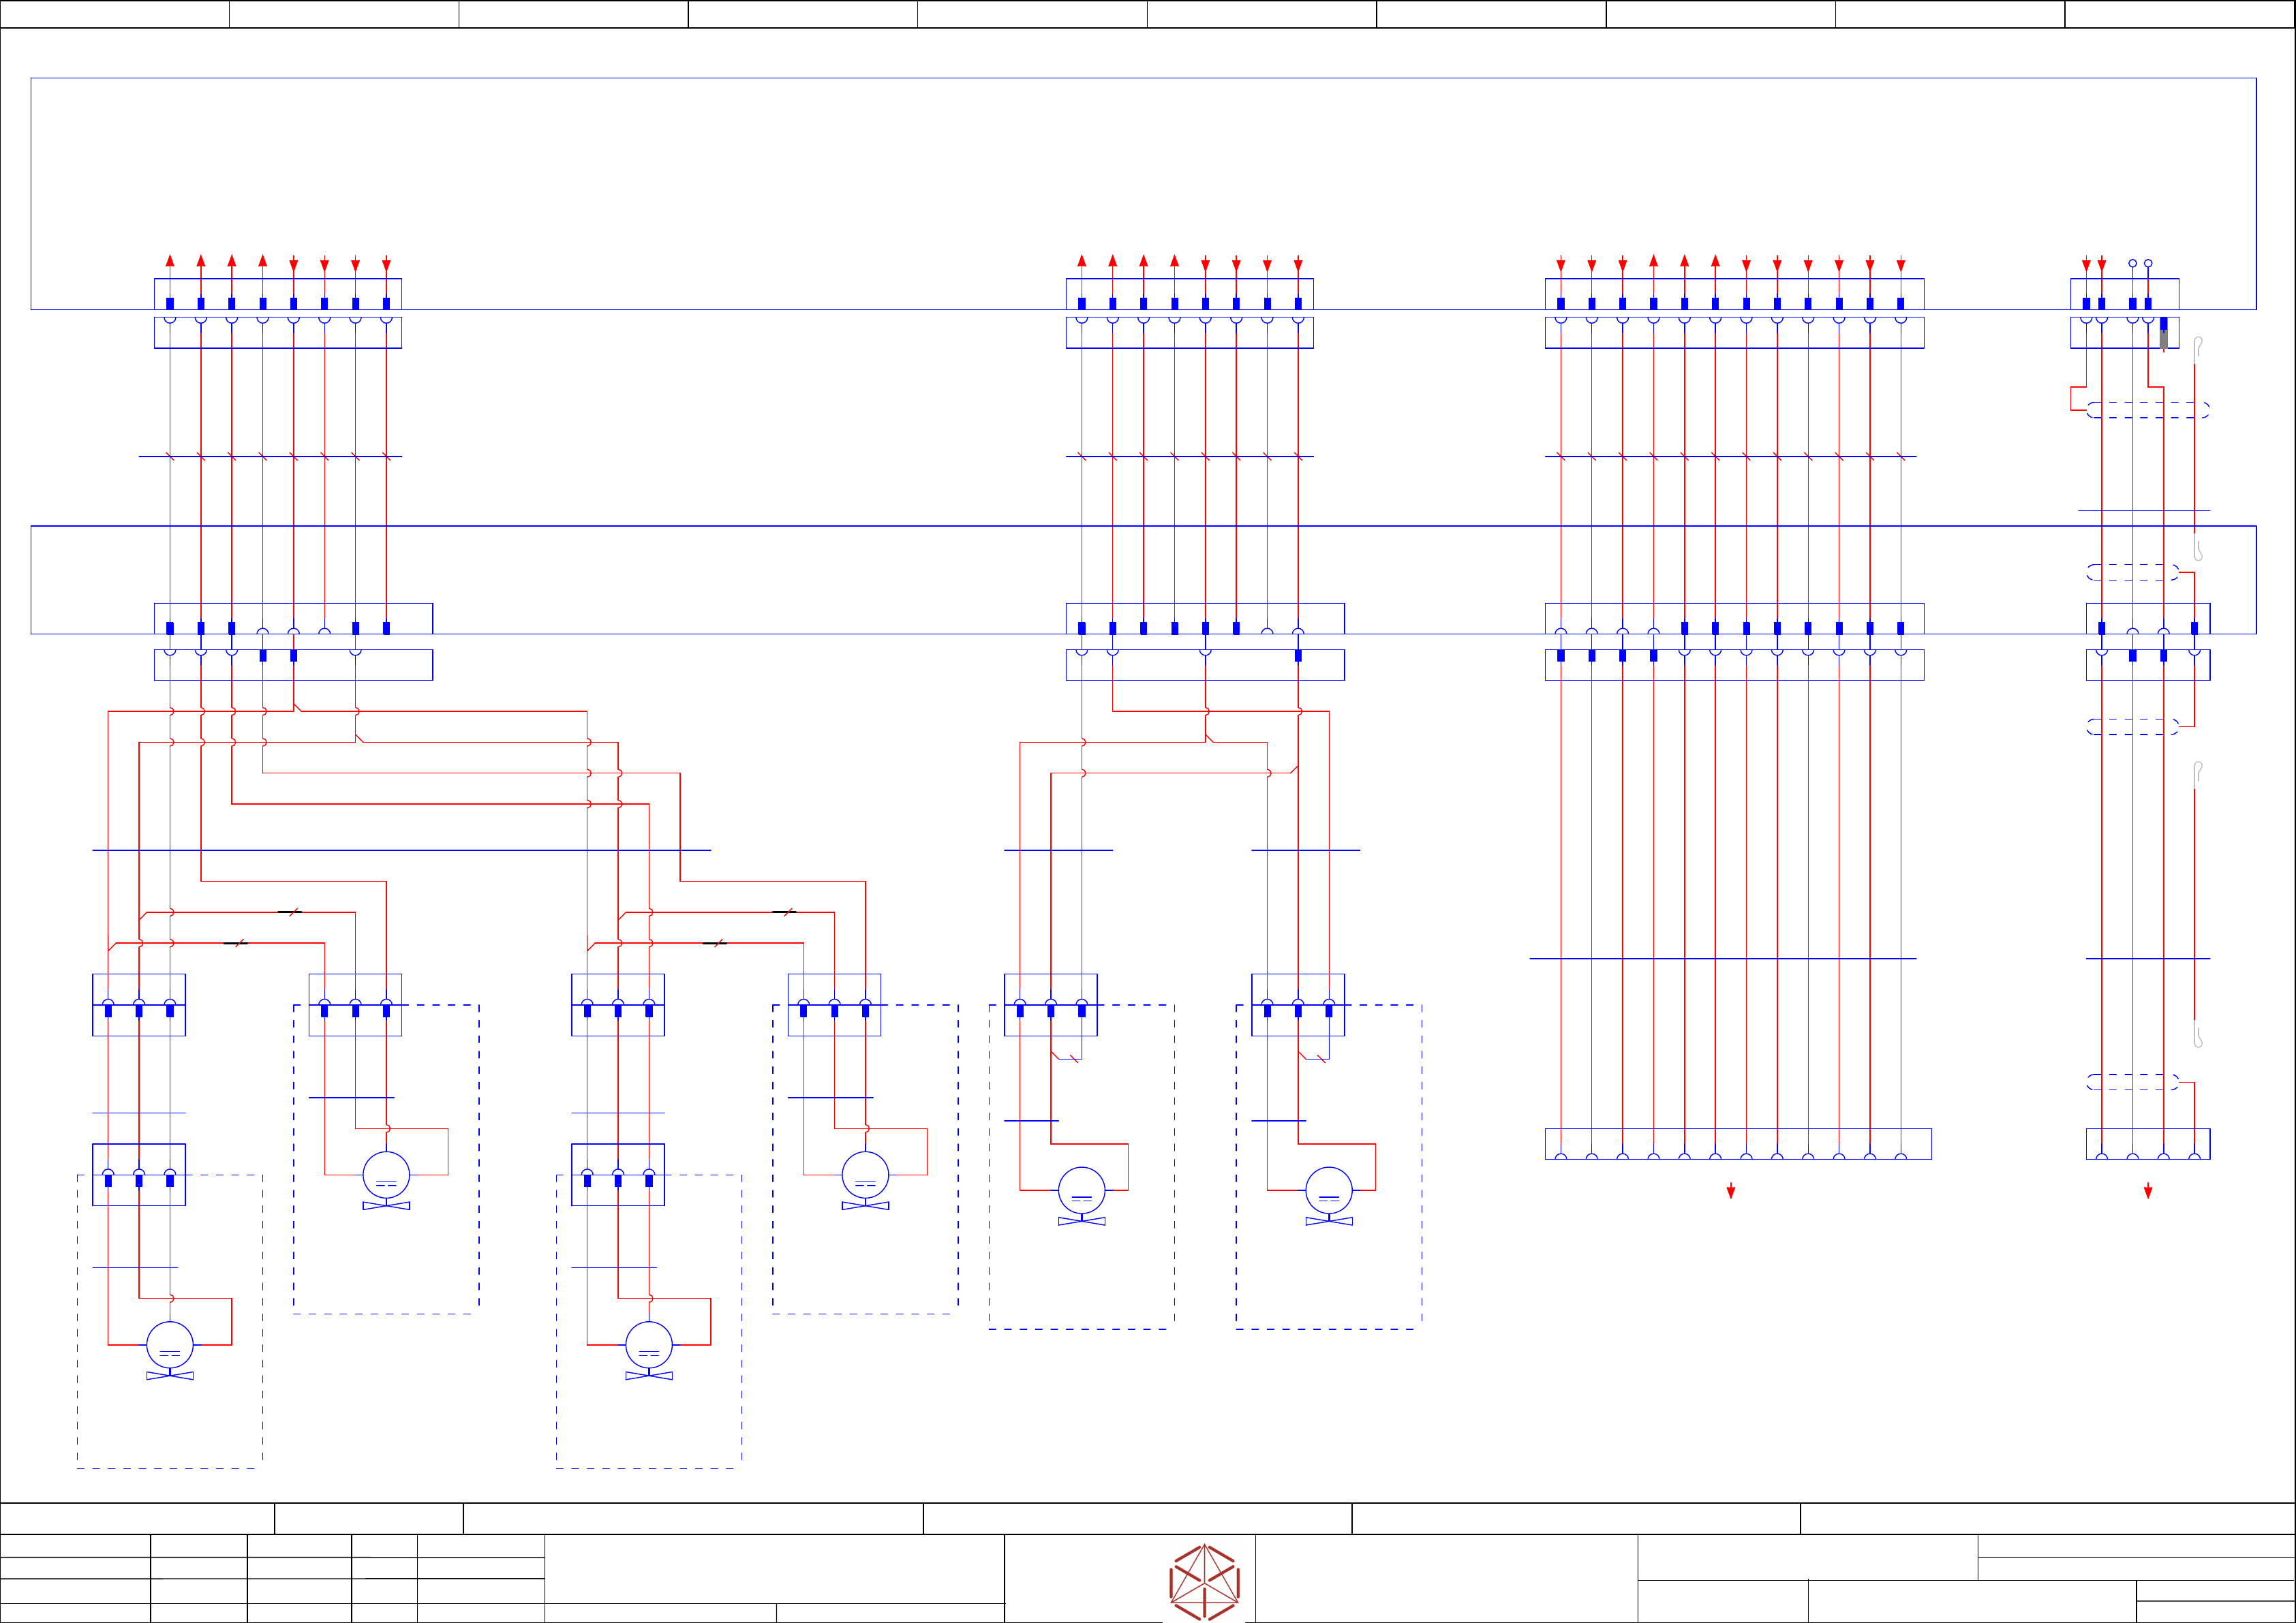Select the rightmost motor symbol in the drawing
This screenshot has height=1623, width=2296.
pos(1328,1191)
